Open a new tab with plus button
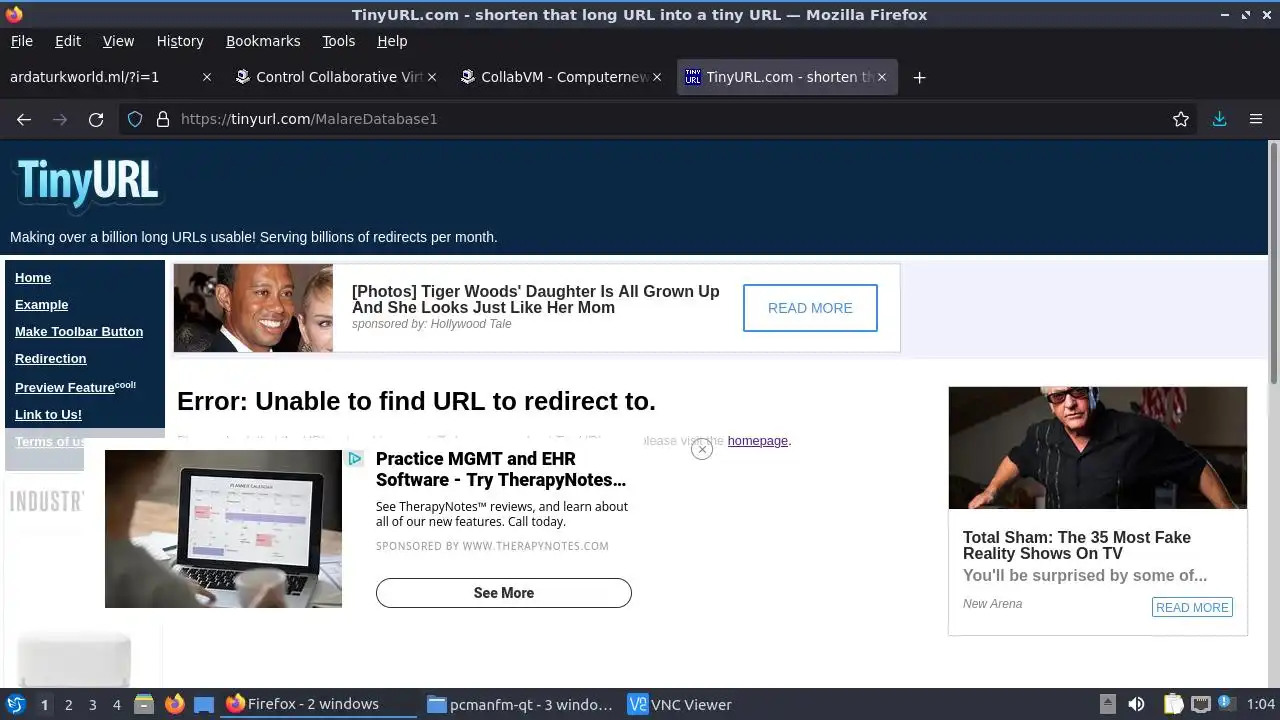 tap(919, 77)
